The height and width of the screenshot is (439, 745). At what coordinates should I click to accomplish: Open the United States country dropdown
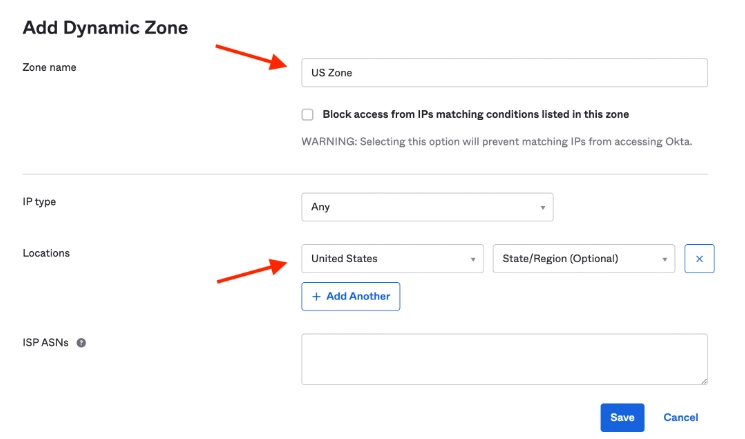click(392, 258)
